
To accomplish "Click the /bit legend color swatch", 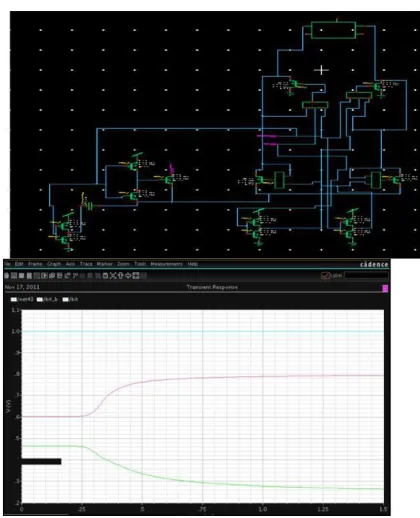I will pyautogui.click(x=65, y=299).
